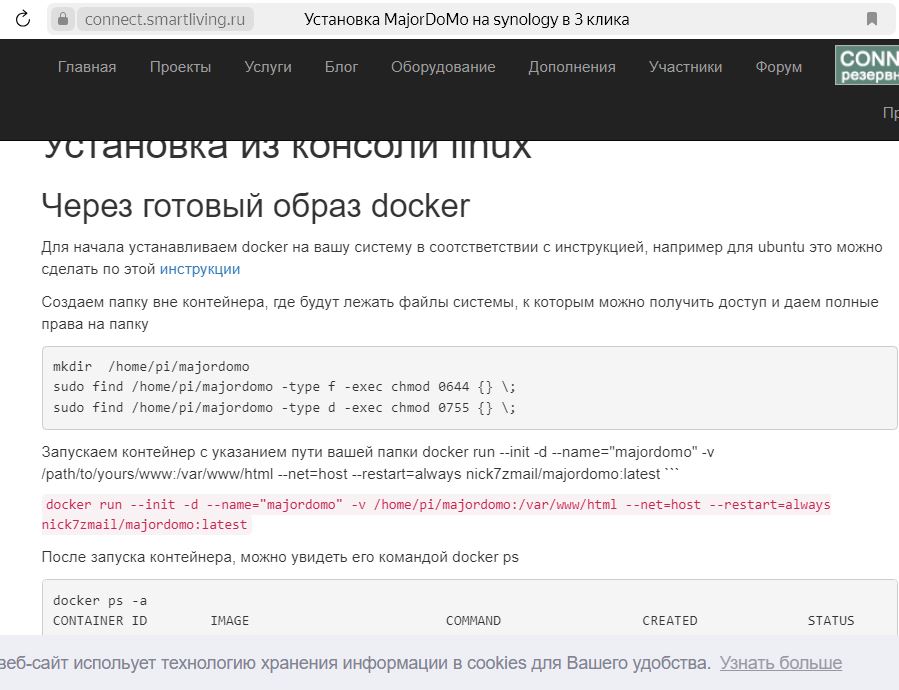Follow the инструкции link for ubuntu

click(200, 269)
